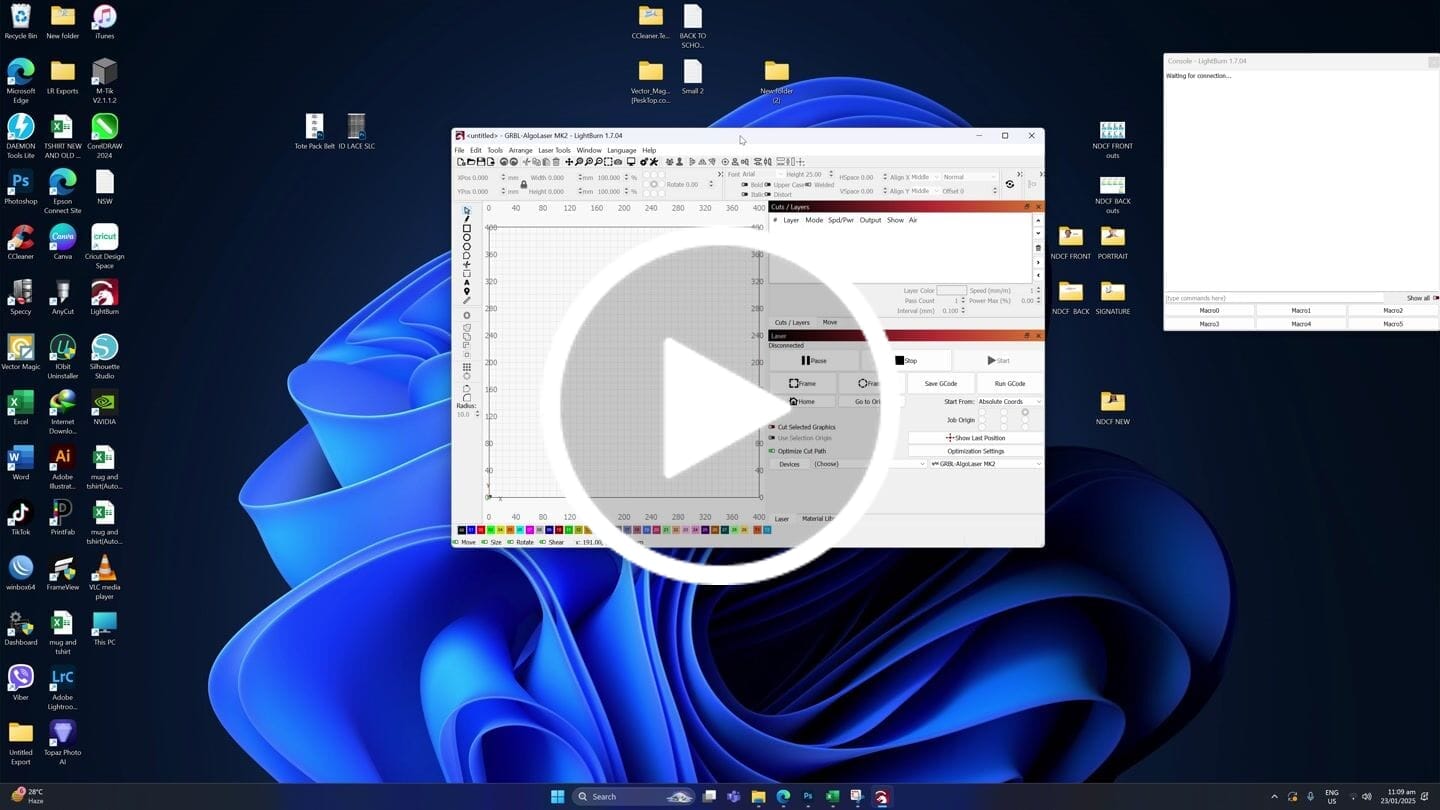Enable Cut Selected Graphics switch
Viewport: 1440px width, 810px height.
click(772, 427)
